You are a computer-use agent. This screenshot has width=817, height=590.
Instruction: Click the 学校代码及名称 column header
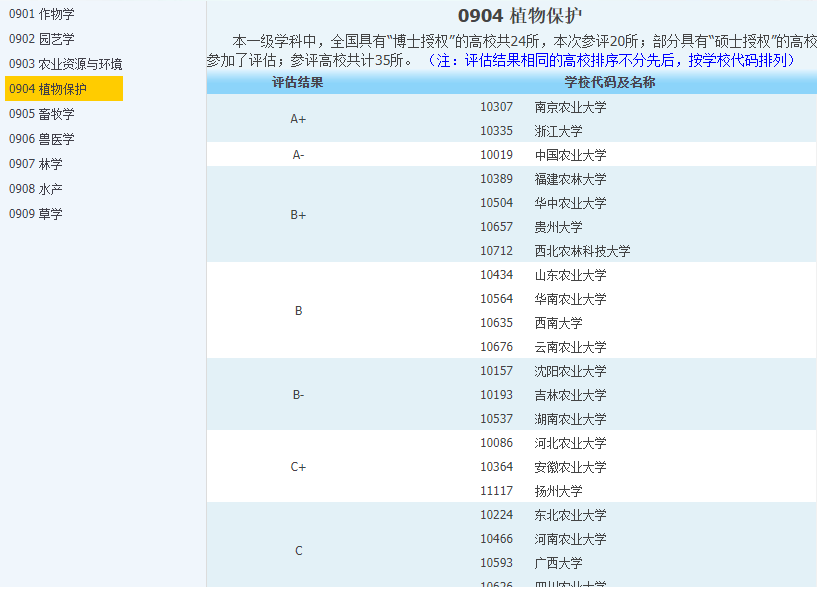coord(609,82)
